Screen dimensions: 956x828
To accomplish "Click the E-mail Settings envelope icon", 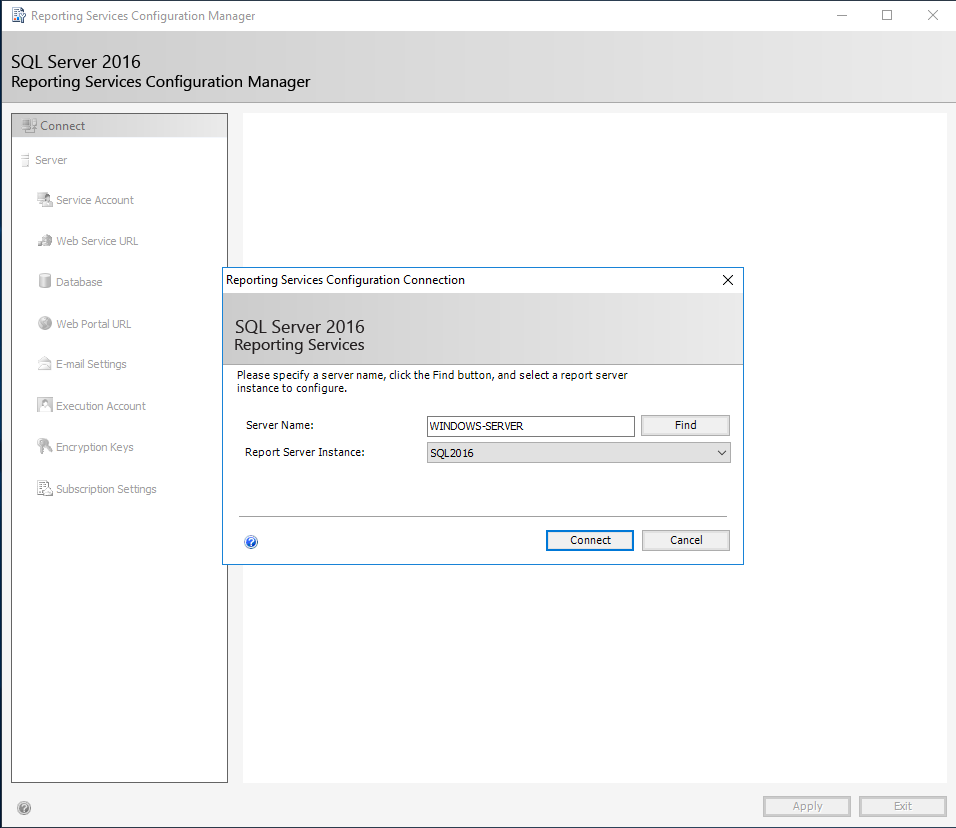I will (45, 364).
